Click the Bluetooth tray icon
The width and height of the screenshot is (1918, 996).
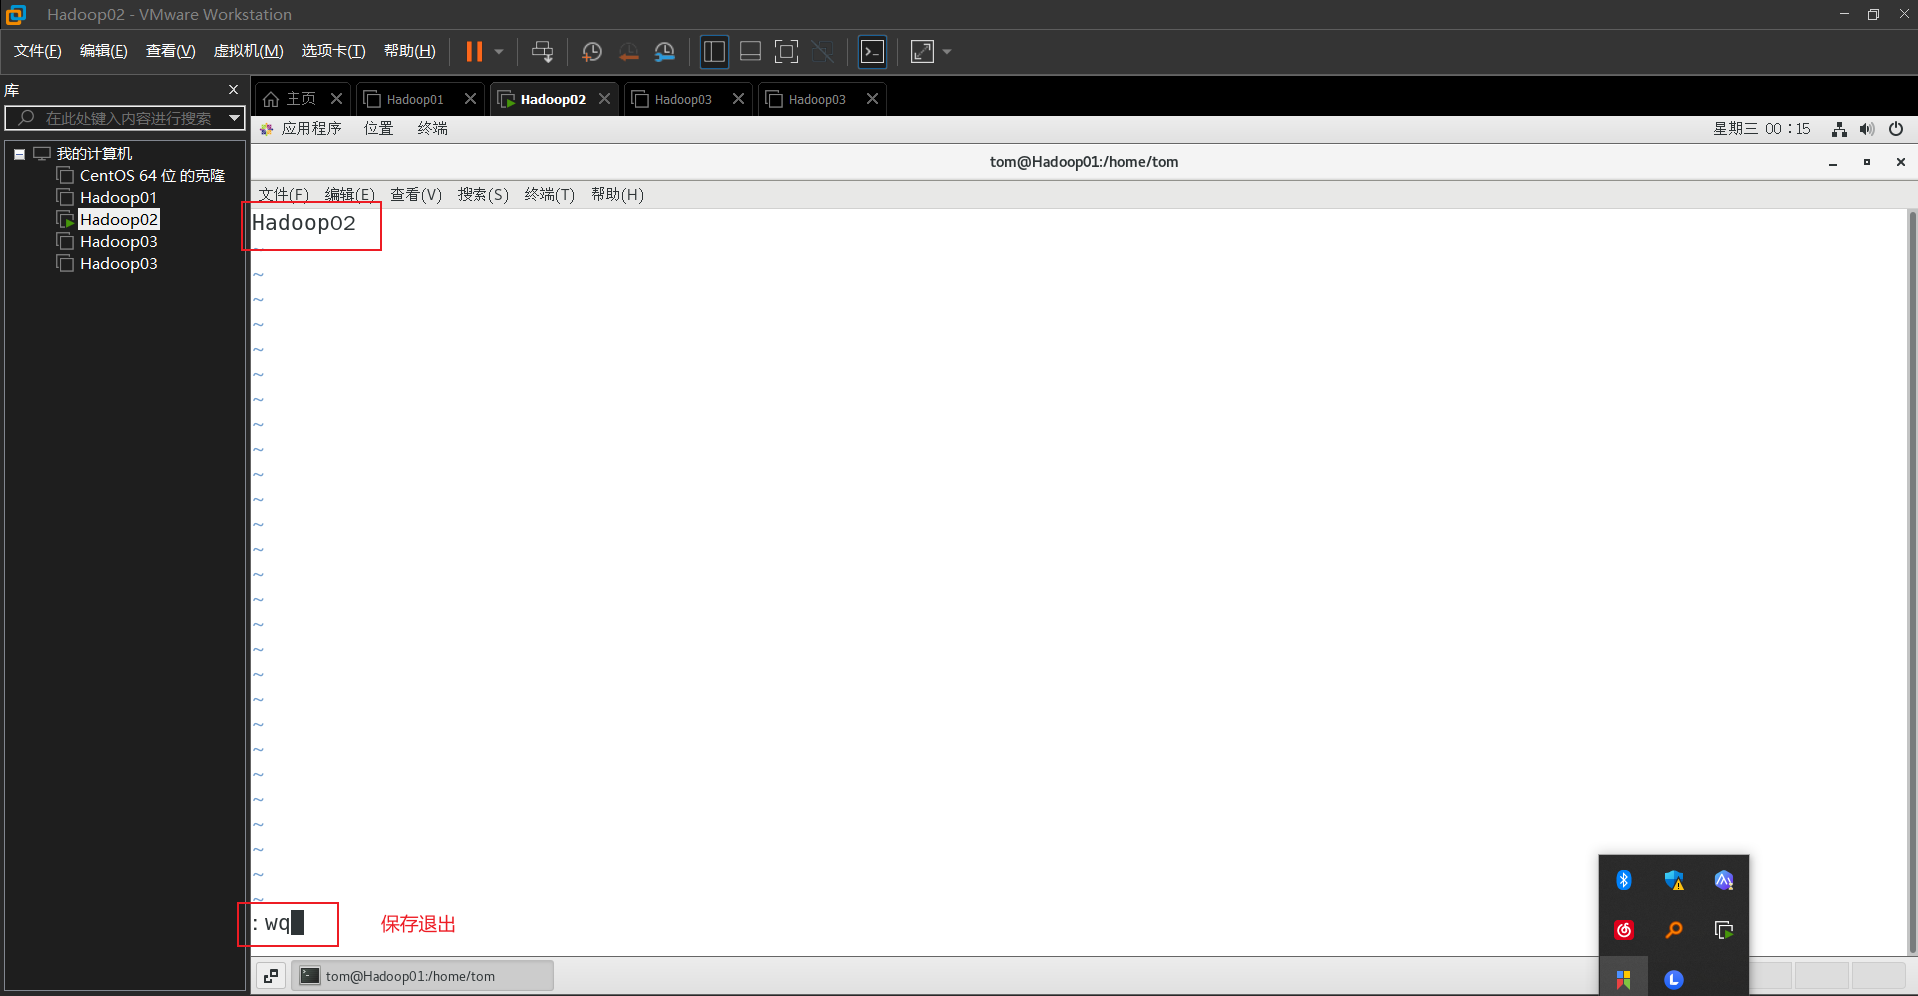pyautogui.click(x=1624, y=880)
